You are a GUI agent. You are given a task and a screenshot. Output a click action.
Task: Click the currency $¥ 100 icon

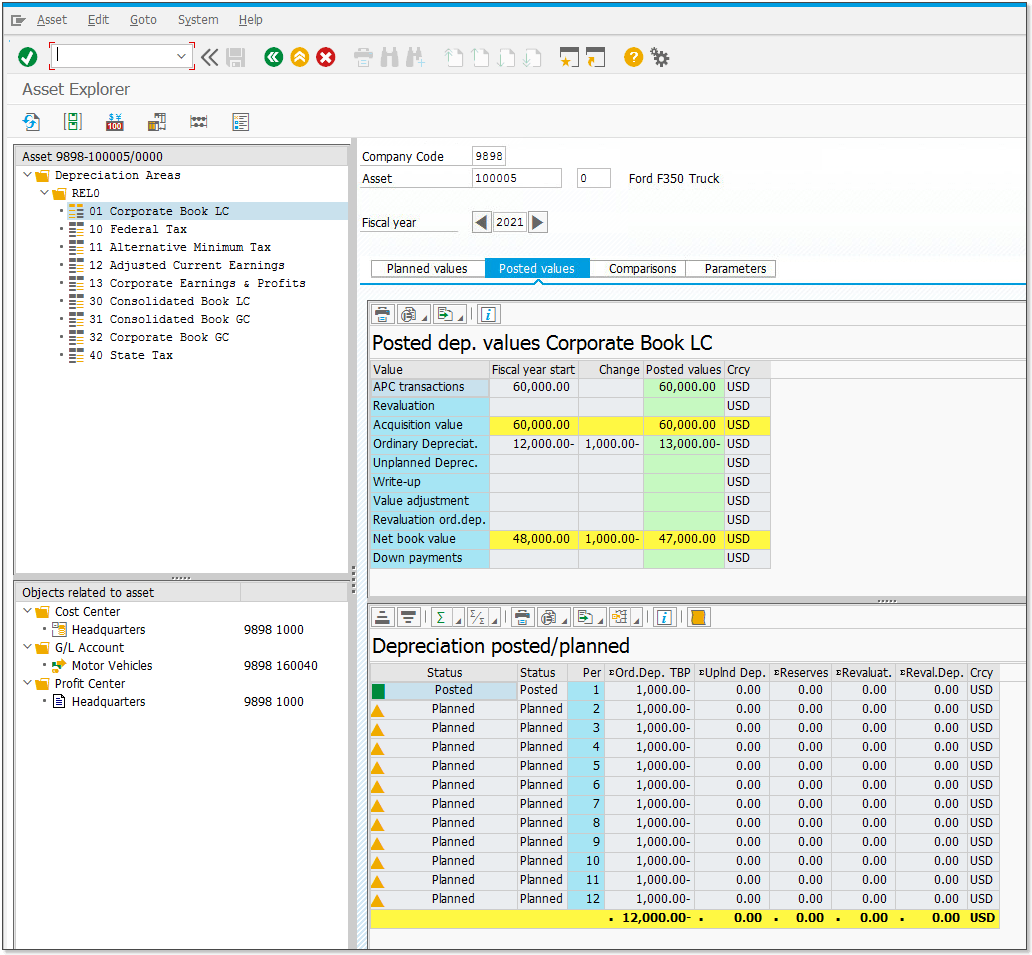point(115,122)
